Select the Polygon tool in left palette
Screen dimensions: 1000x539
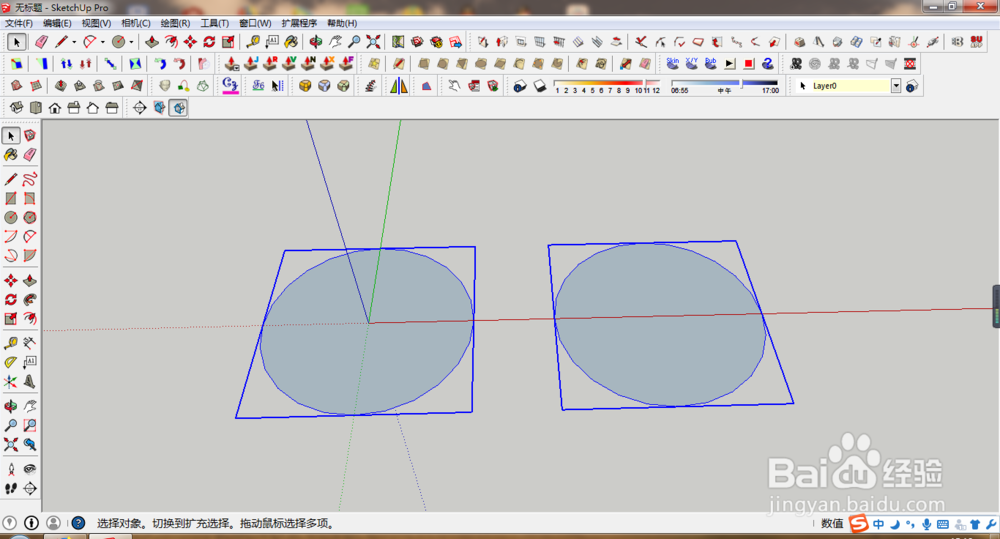click(x=29, y=218)
